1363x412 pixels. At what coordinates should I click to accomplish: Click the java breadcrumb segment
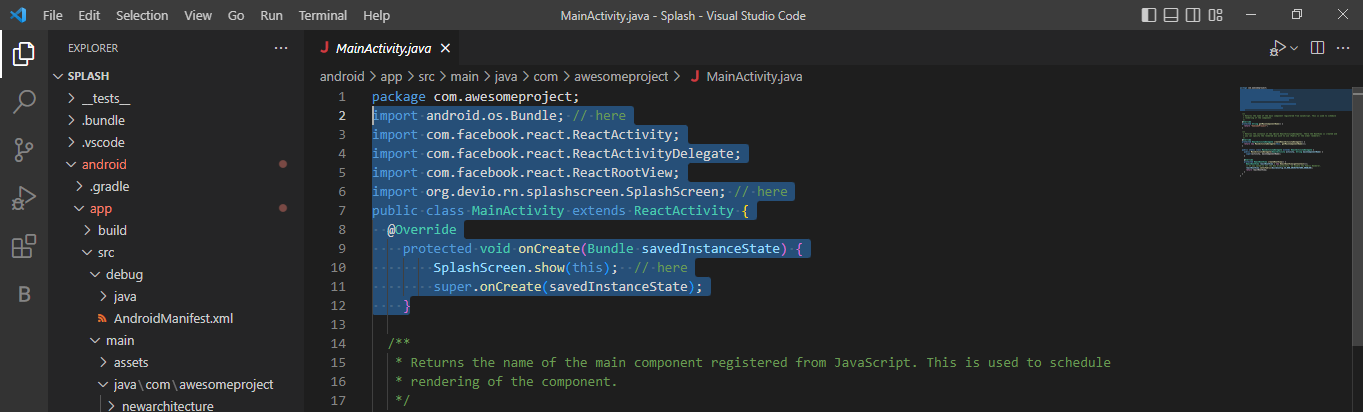[x=505, y=76]
